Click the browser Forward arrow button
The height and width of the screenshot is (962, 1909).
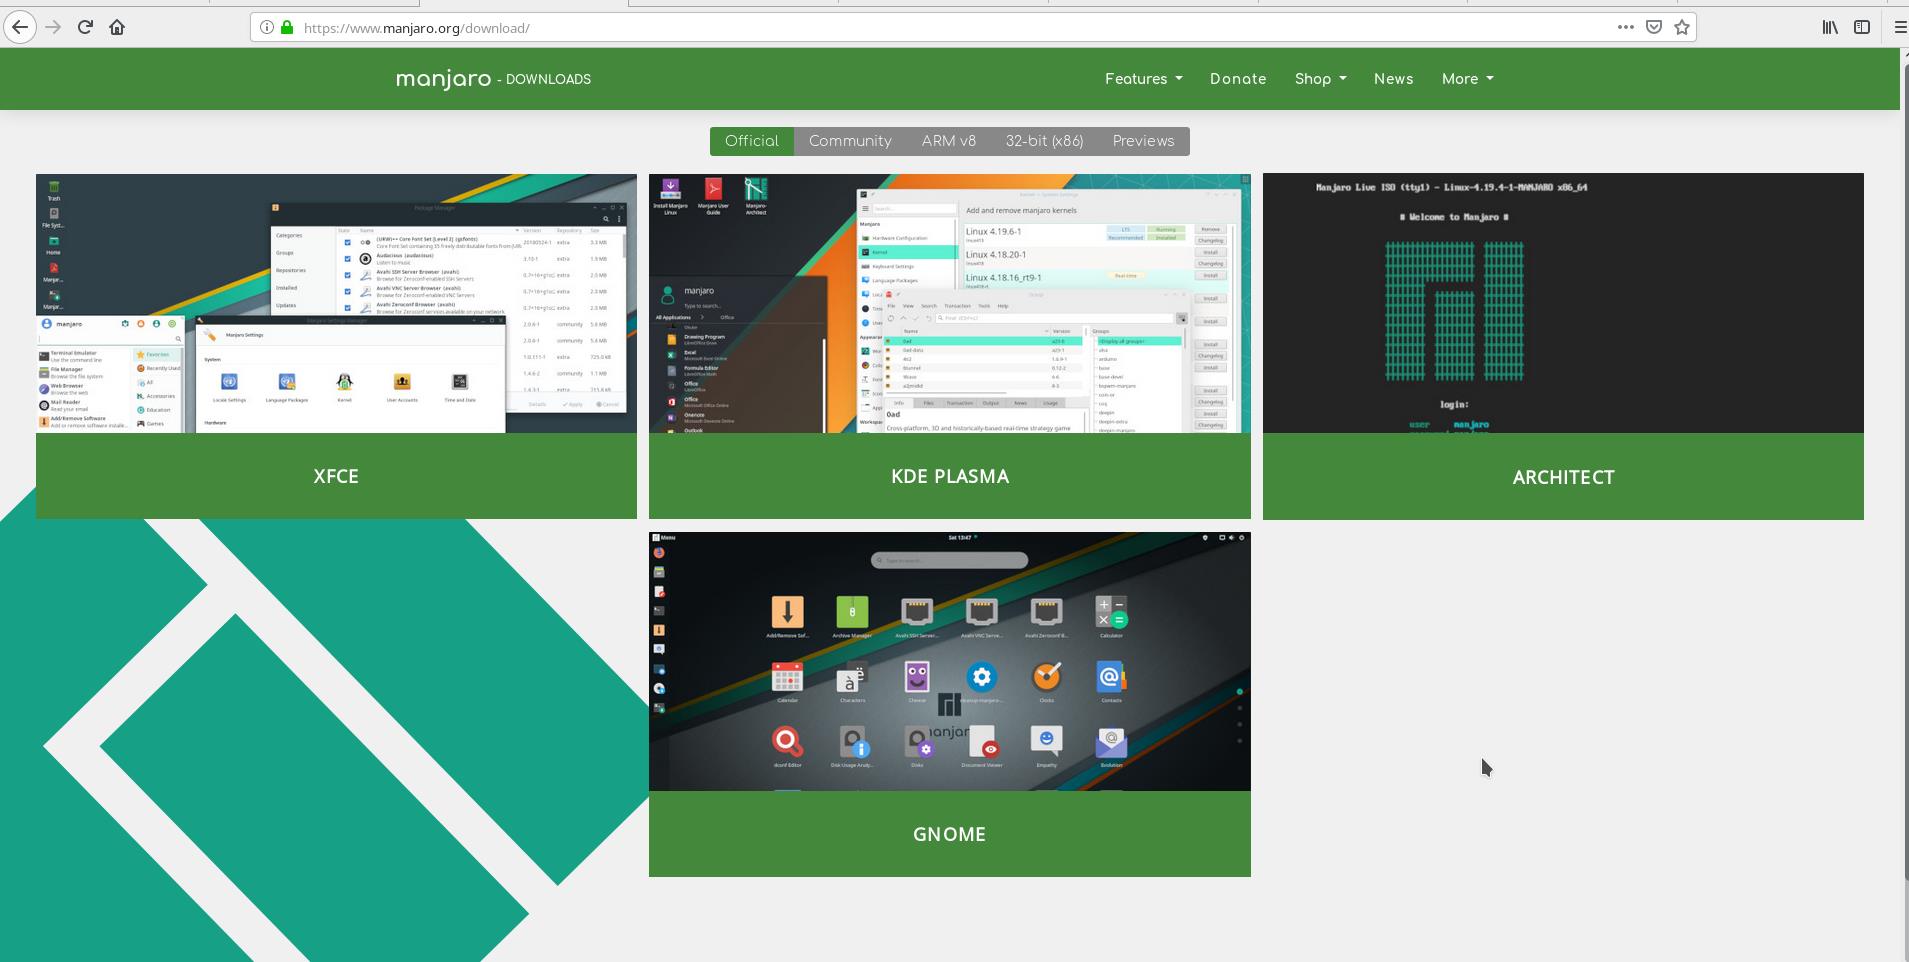(53, 27)
